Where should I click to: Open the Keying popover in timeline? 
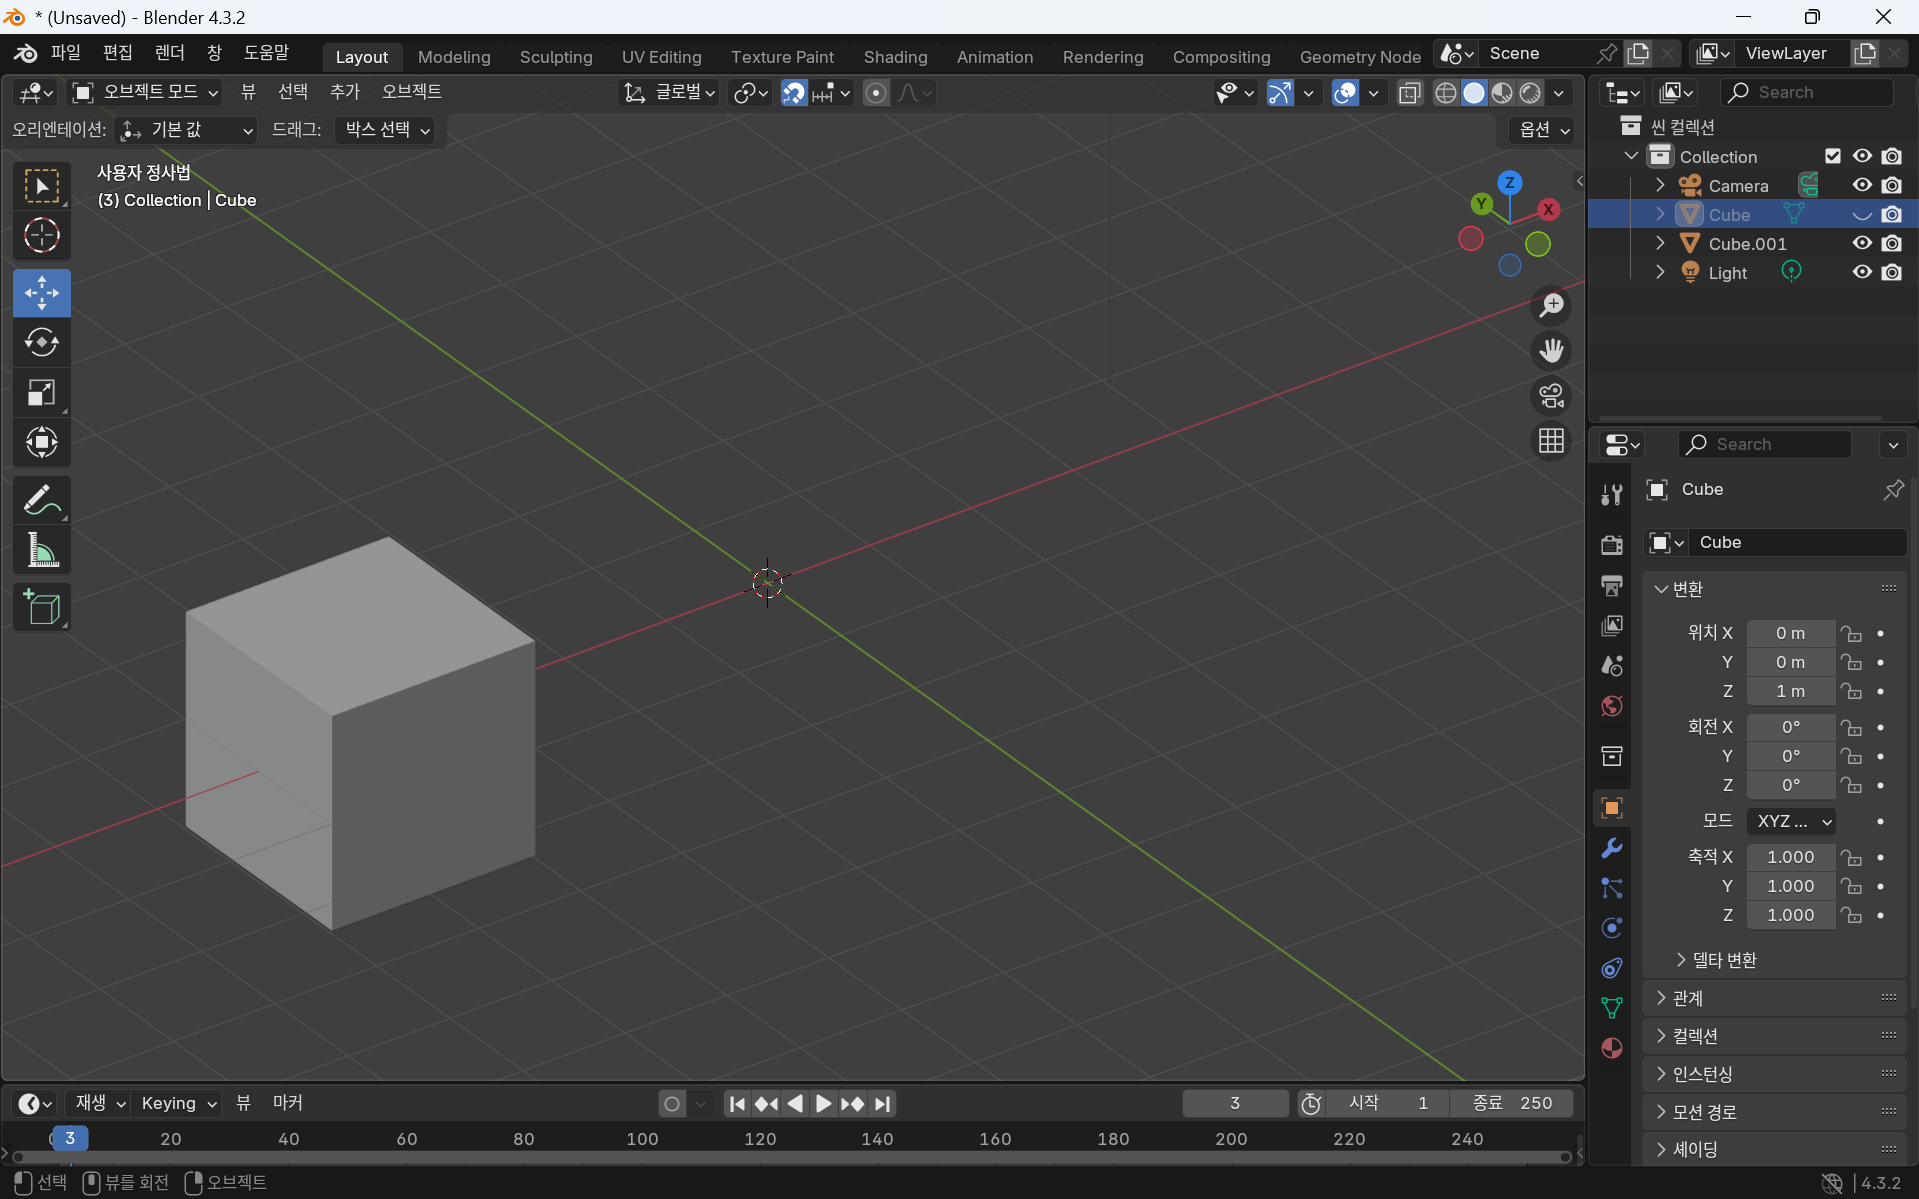(x=179, y=1103)
